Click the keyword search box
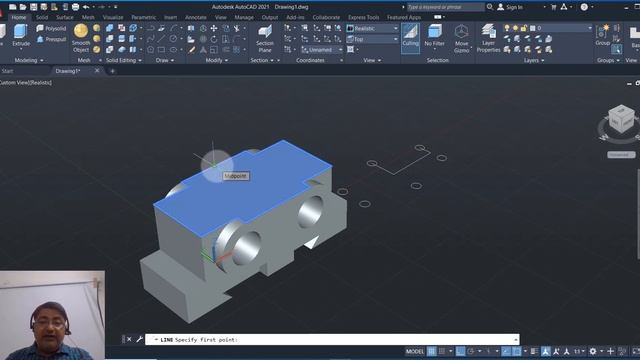This screenshot has width=640, height=360. (446, 7)
